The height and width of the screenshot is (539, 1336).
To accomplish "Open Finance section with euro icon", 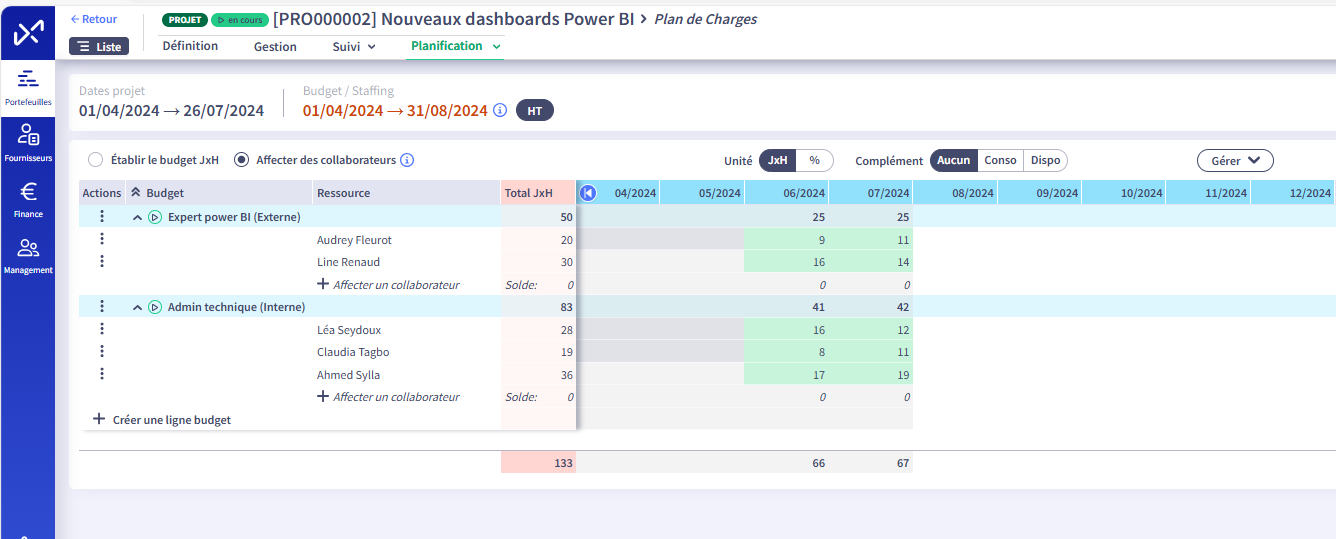I will [x=28, y=200].
